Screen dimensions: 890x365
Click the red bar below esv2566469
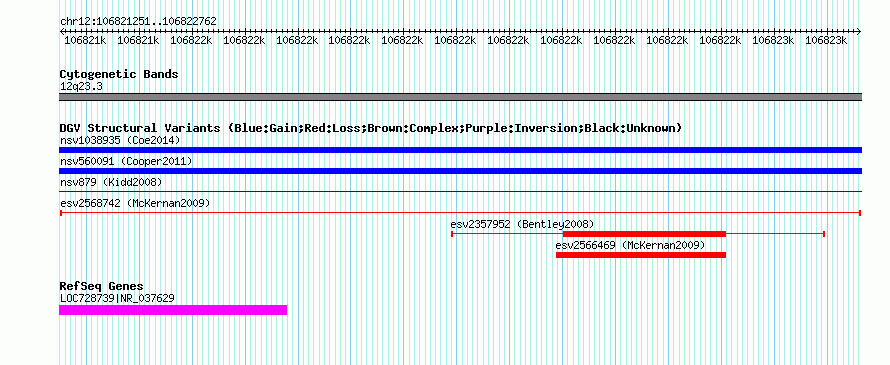[x=641, y=255]
